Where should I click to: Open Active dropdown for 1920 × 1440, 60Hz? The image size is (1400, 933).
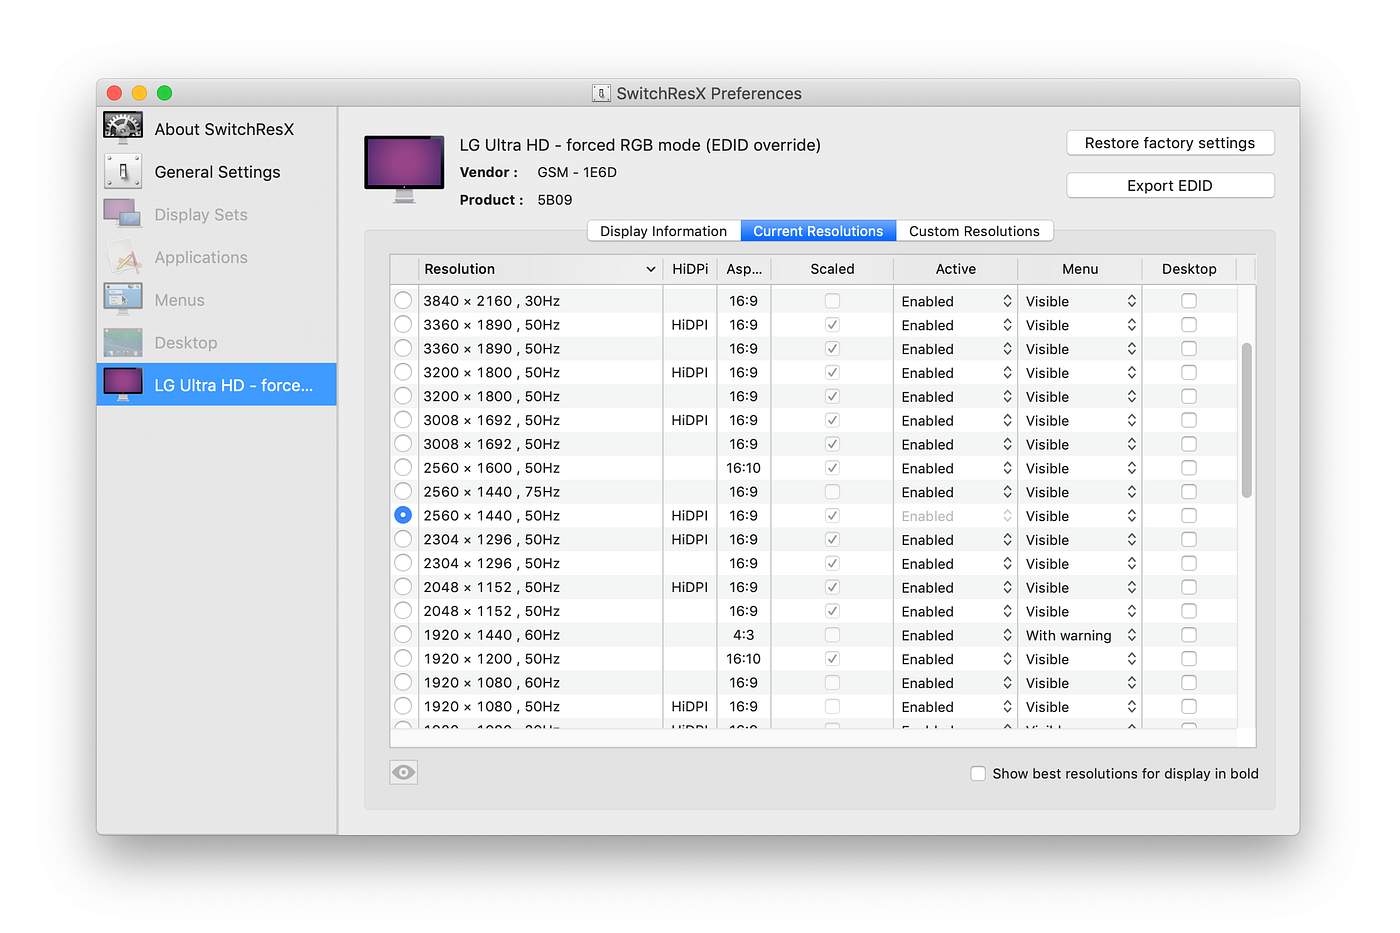tap(956, 635)
